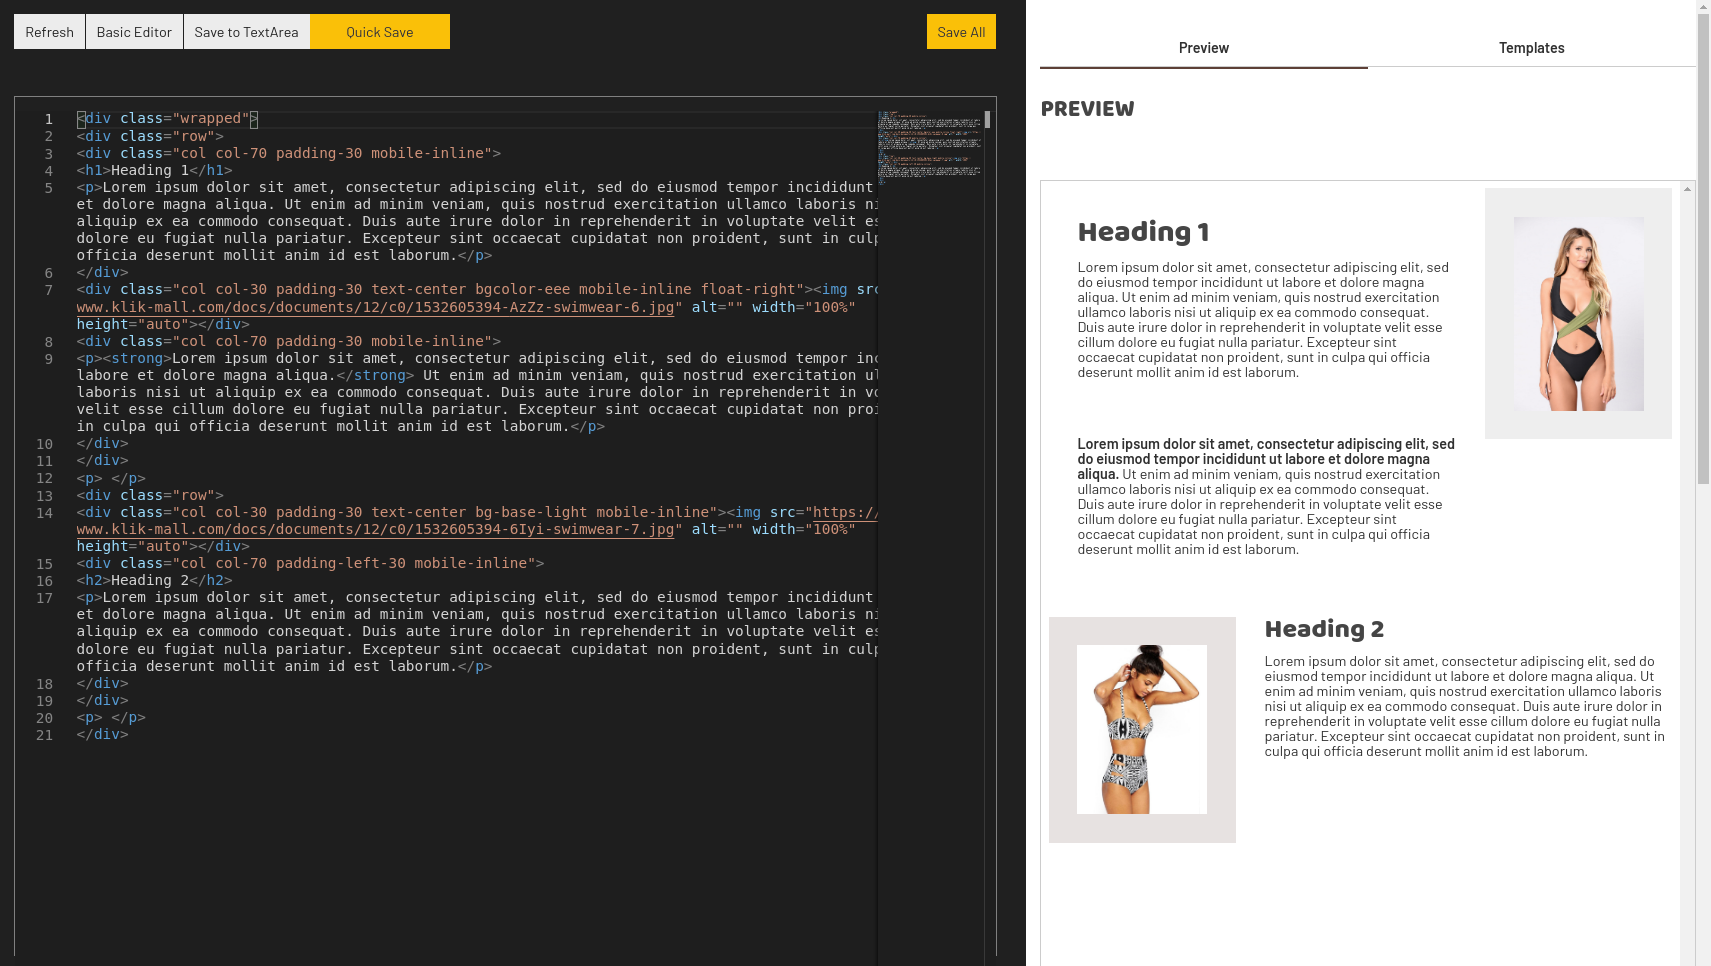The height and width of the screenshot is (966, 1711).
Task: Click the 'Heading 1' title in preview
Action: point(1143,232)
